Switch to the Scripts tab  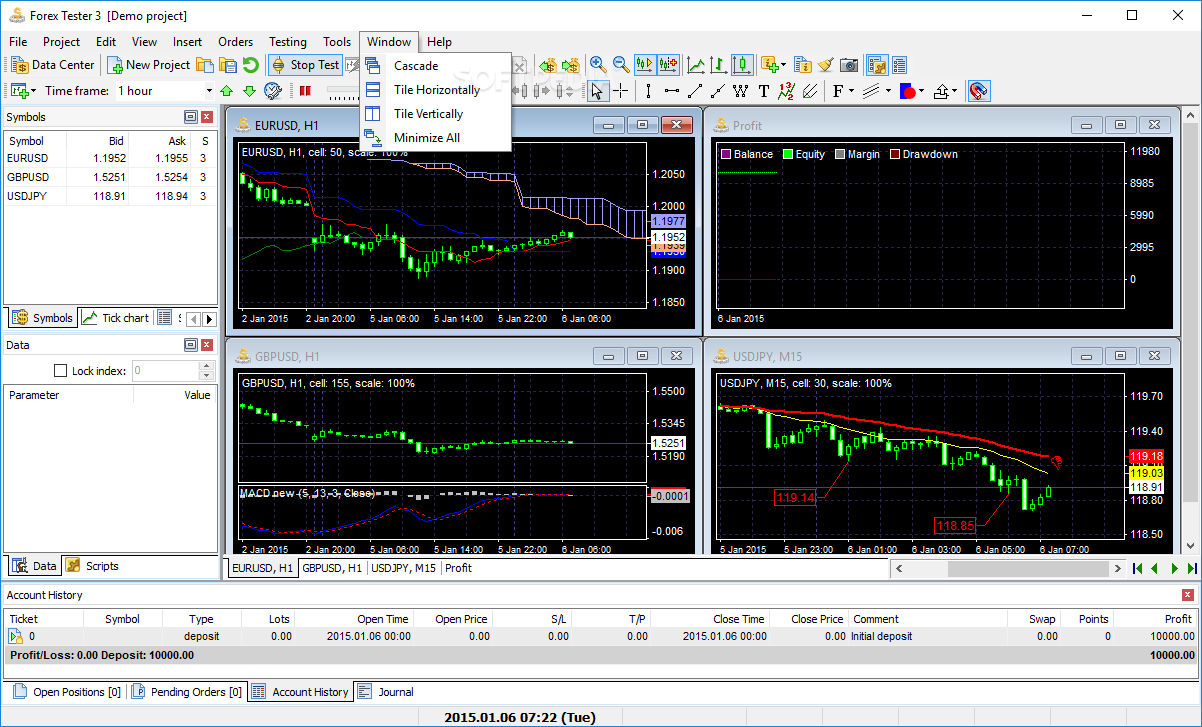point(92,566)
